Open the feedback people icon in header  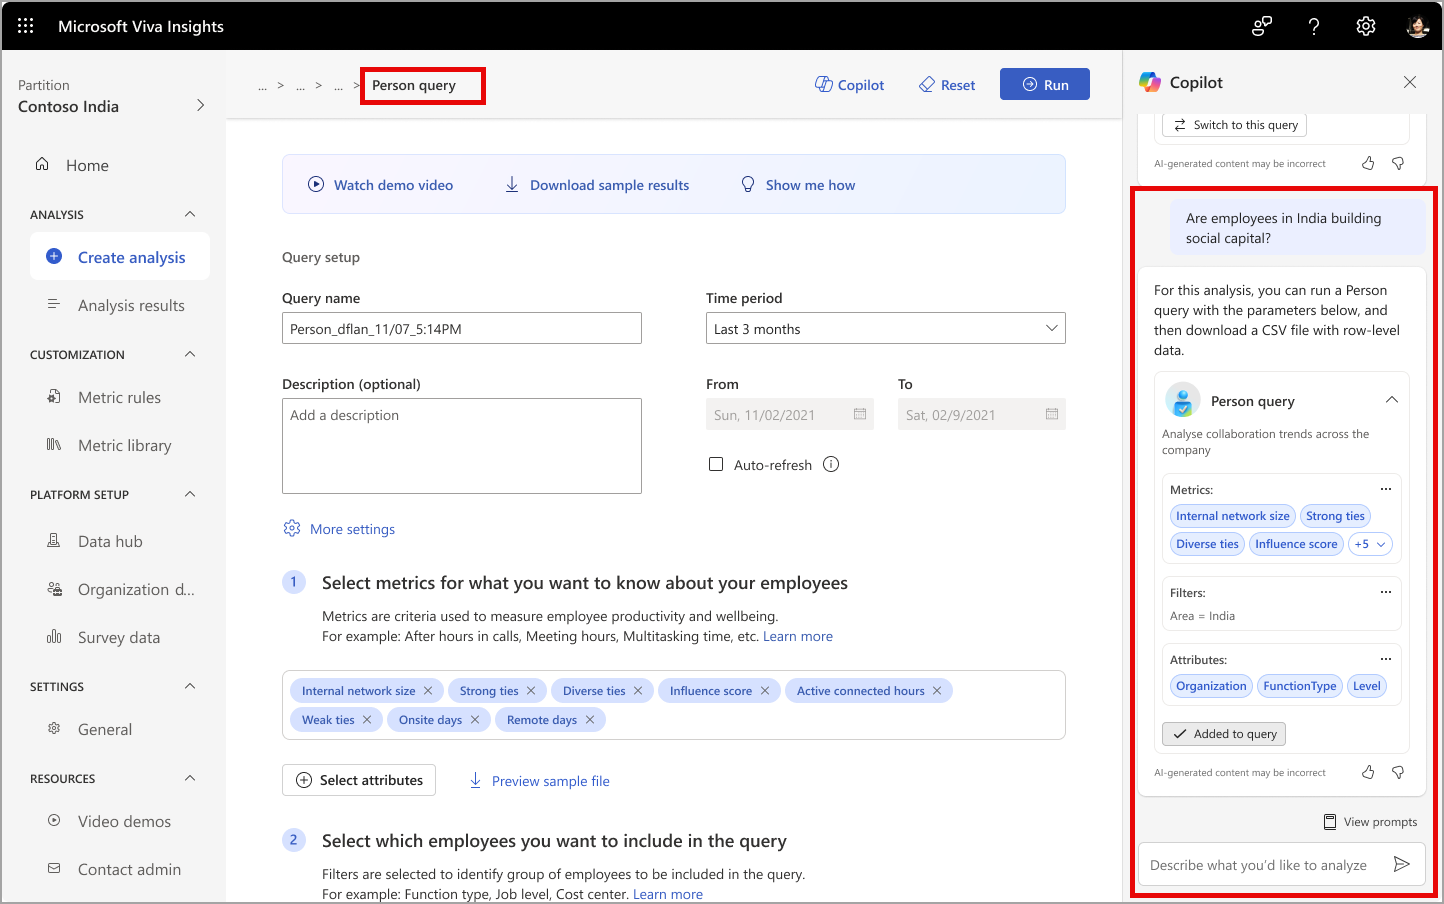point(1262,27)
